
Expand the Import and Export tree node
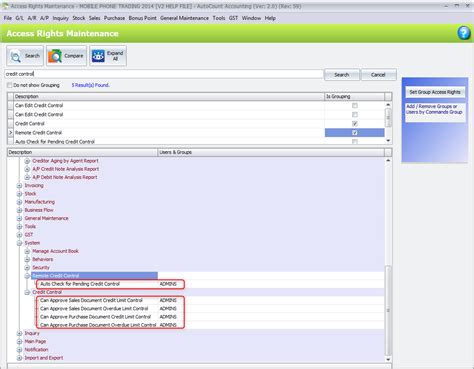(x=19, y=358)
